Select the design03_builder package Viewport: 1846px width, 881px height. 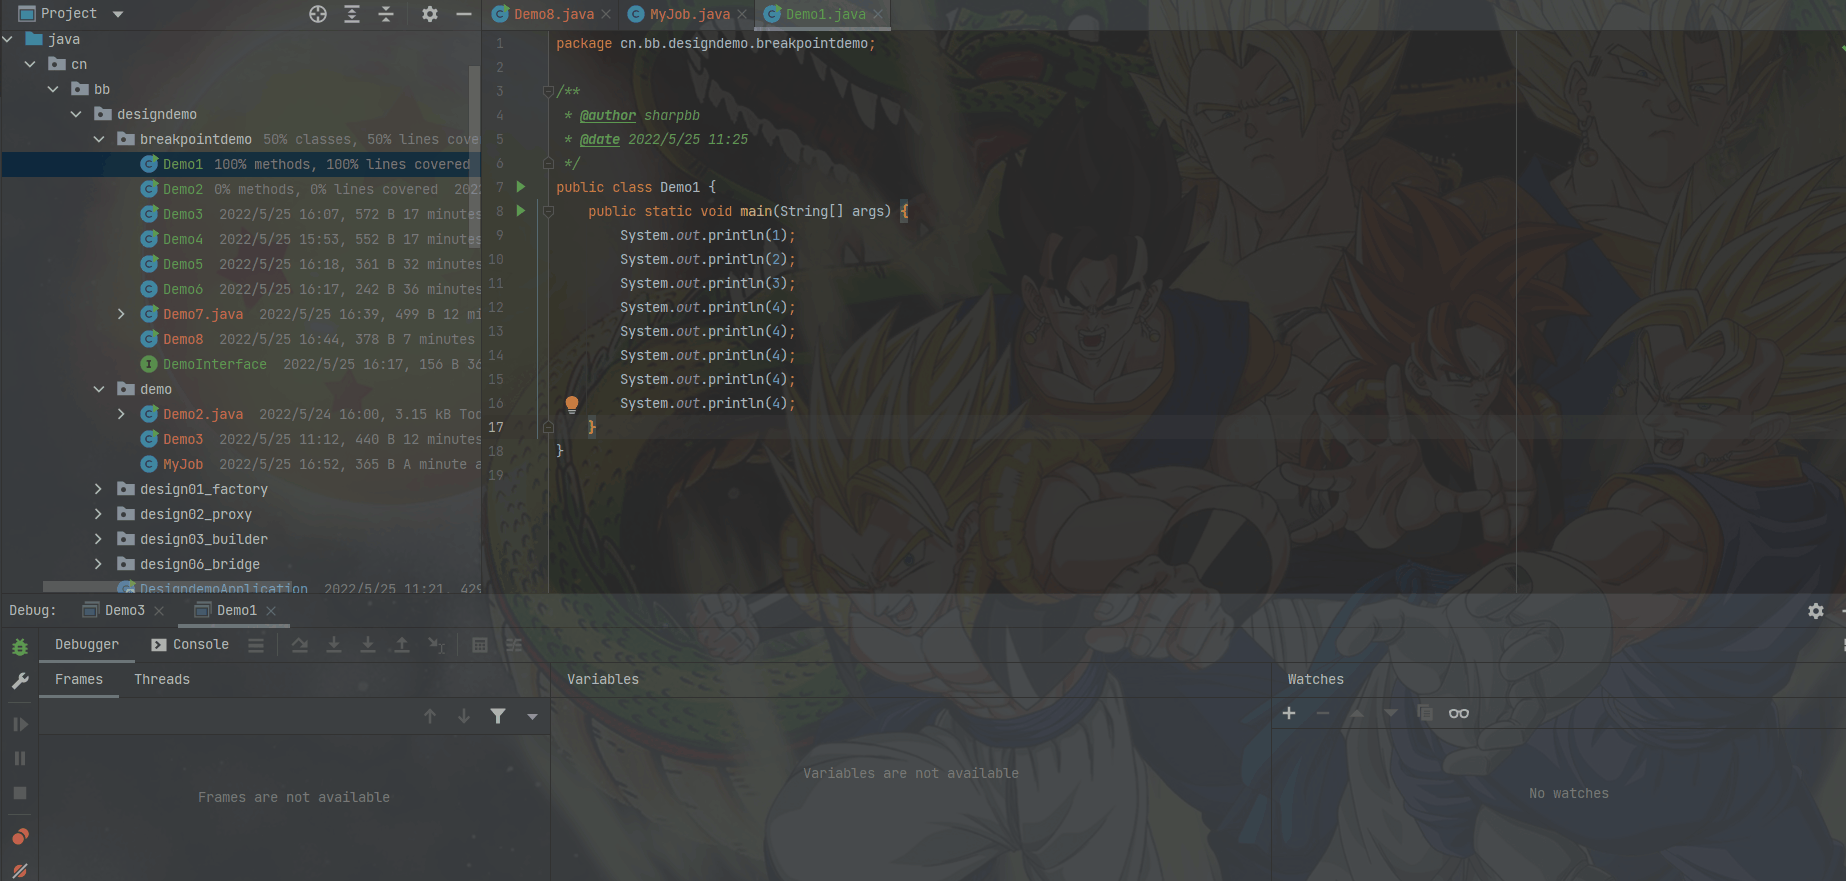[204, 539]
